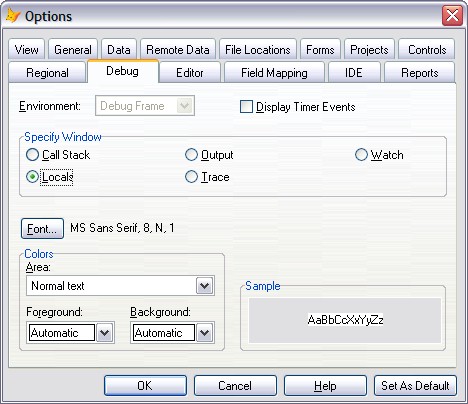This screenshot has width=468, height=404.
Task: Choose the Output window option
Action: [x=191, y=155]
